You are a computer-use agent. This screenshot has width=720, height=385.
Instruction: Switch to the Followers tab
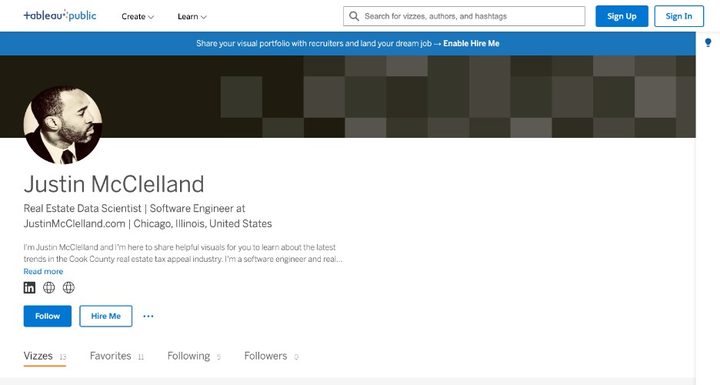[x=271, y=356]
